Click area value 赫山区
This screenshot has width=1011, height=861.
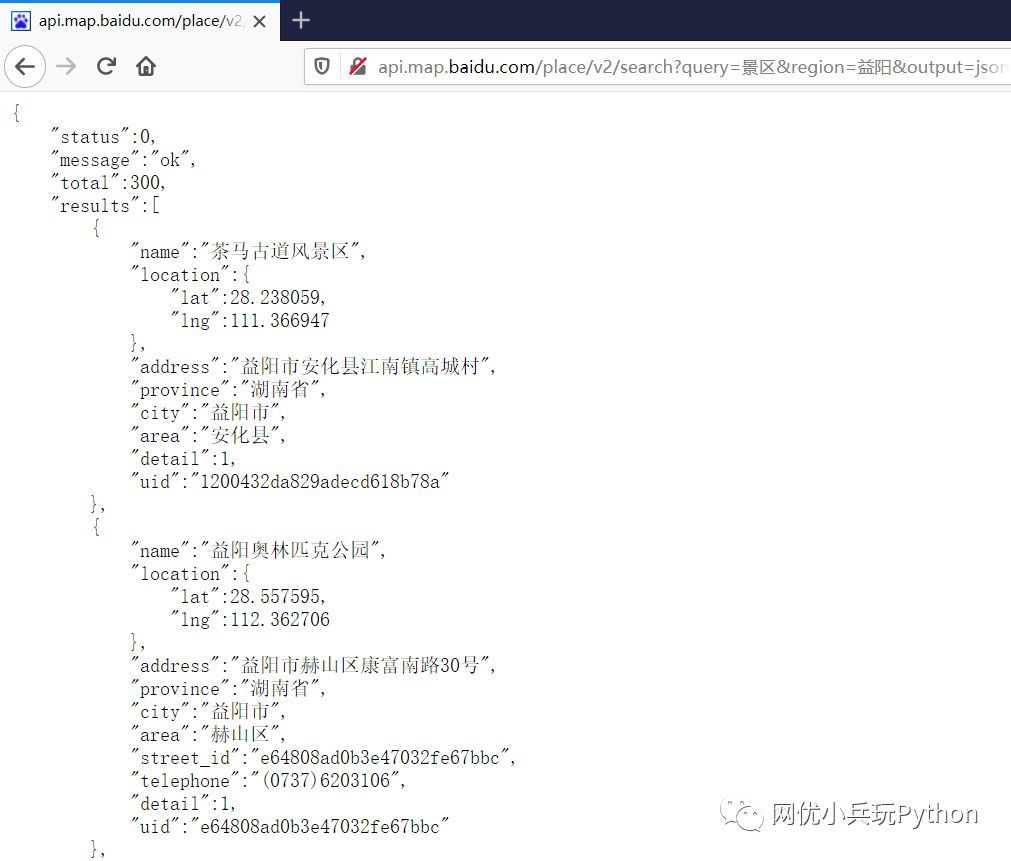pyautogui.click(x=240, y=734)
